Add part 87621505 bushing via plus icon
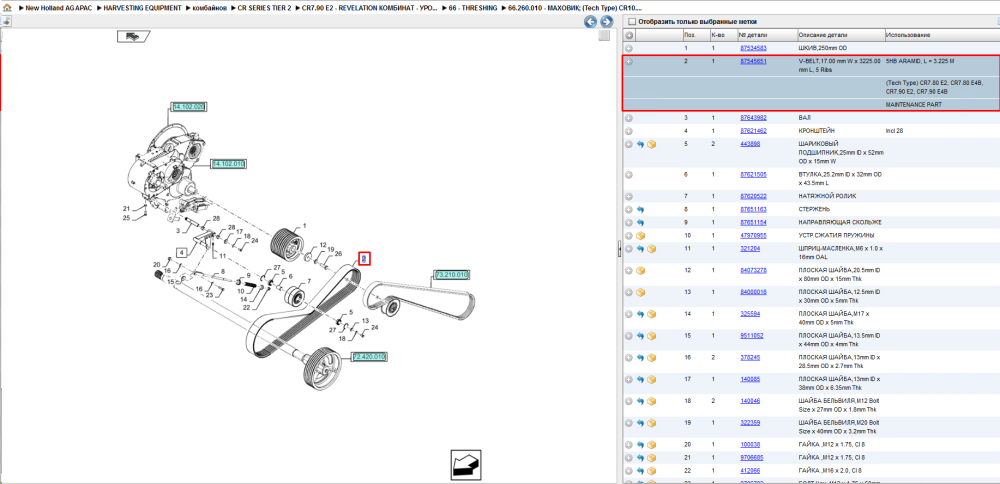 [629, 174]
